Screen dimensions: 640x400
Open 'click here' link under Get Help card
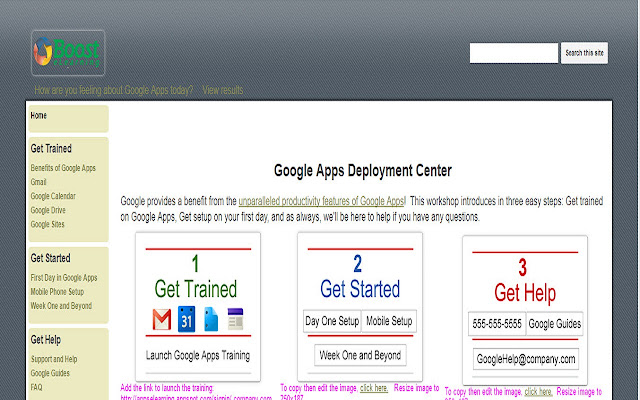538,392
